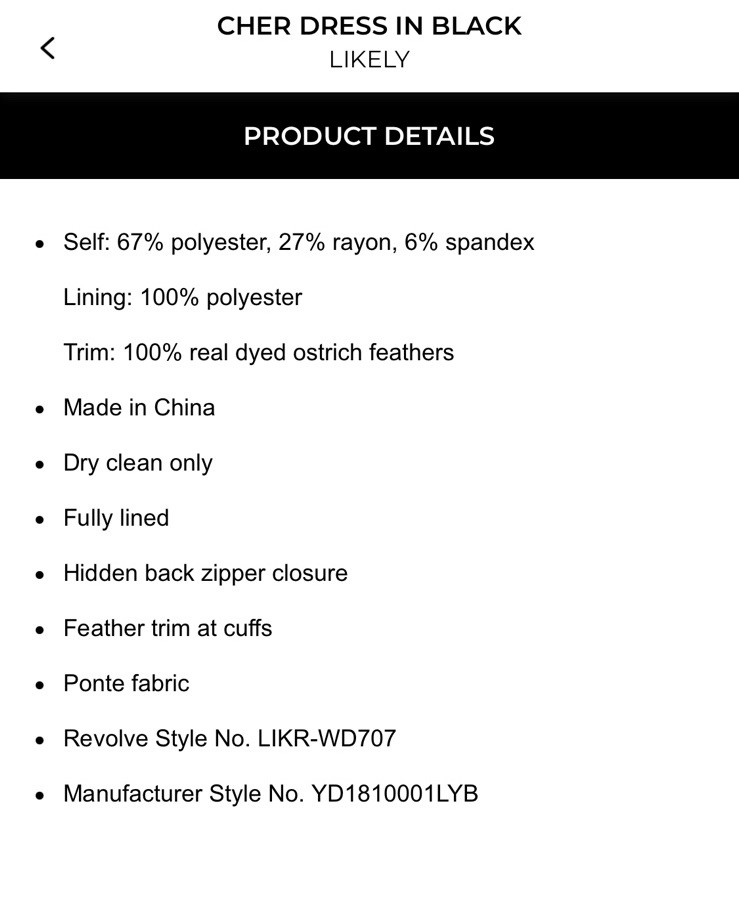
Task: Click the bullet before 'Feather trim at cuffs'
Action: pos(40,630)
